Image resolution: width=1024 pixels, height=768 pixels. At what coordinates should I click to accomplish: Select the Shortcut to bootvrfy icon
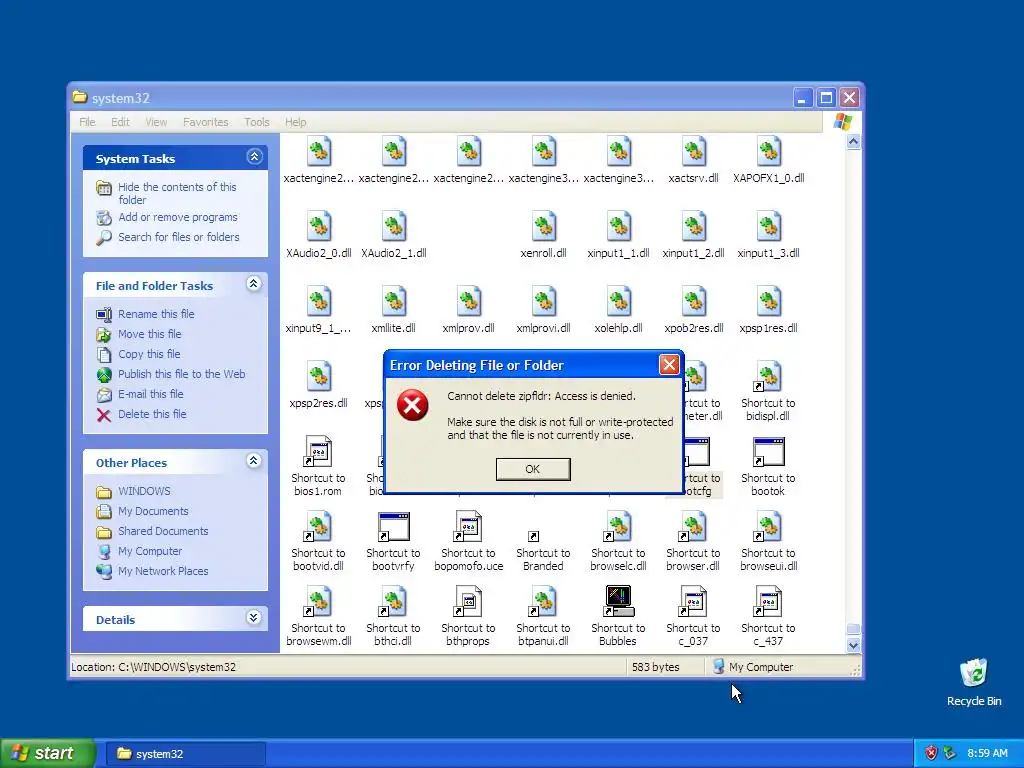tap(394, 527)
